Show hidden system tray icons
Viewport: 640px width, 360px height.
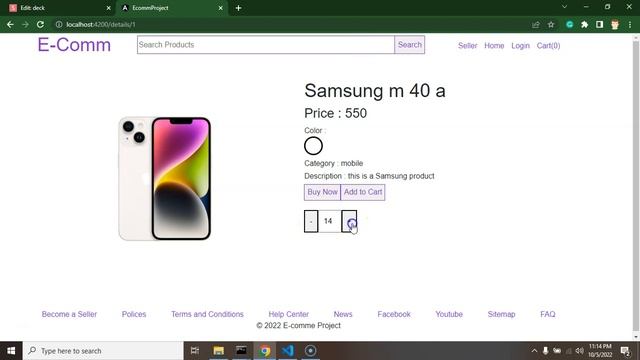pos(534,351)
